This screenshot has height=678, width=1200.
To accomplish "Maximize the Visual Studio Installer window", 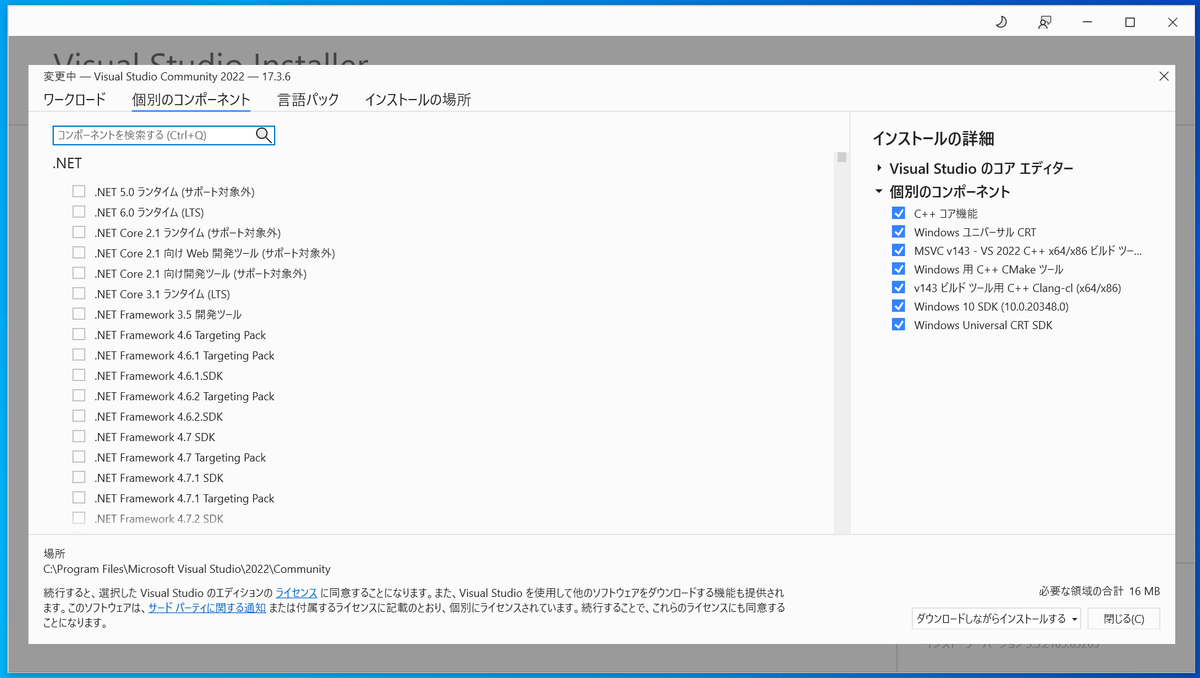I will click(1130, 22).
